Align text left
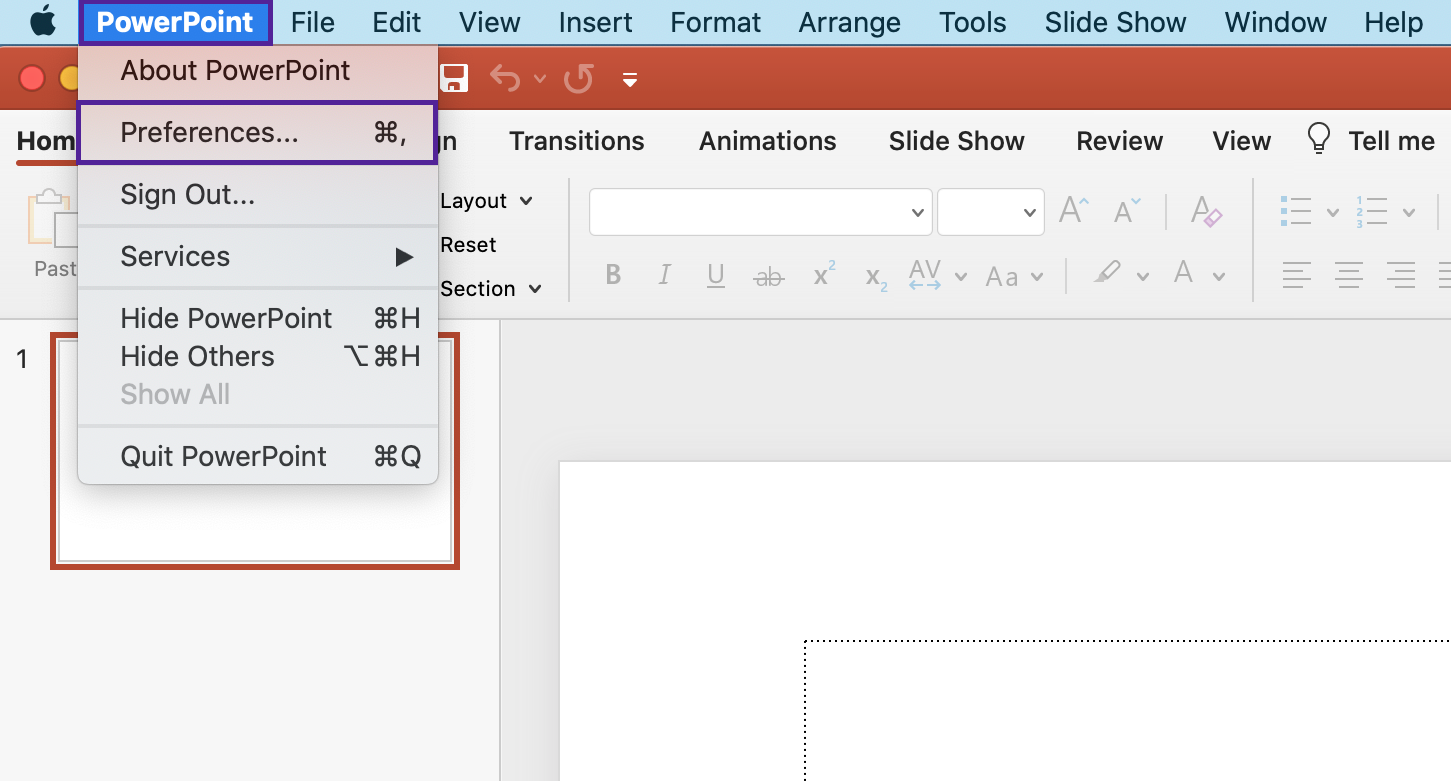Screen dimensions: 1451x781 (x=1297, y=275)
